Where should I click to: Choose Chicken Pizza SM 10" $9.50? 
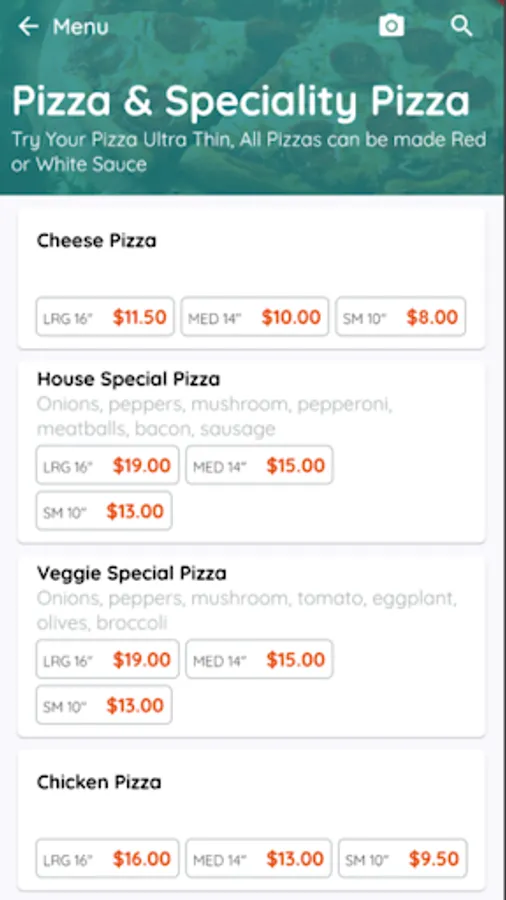coord(403,859)
